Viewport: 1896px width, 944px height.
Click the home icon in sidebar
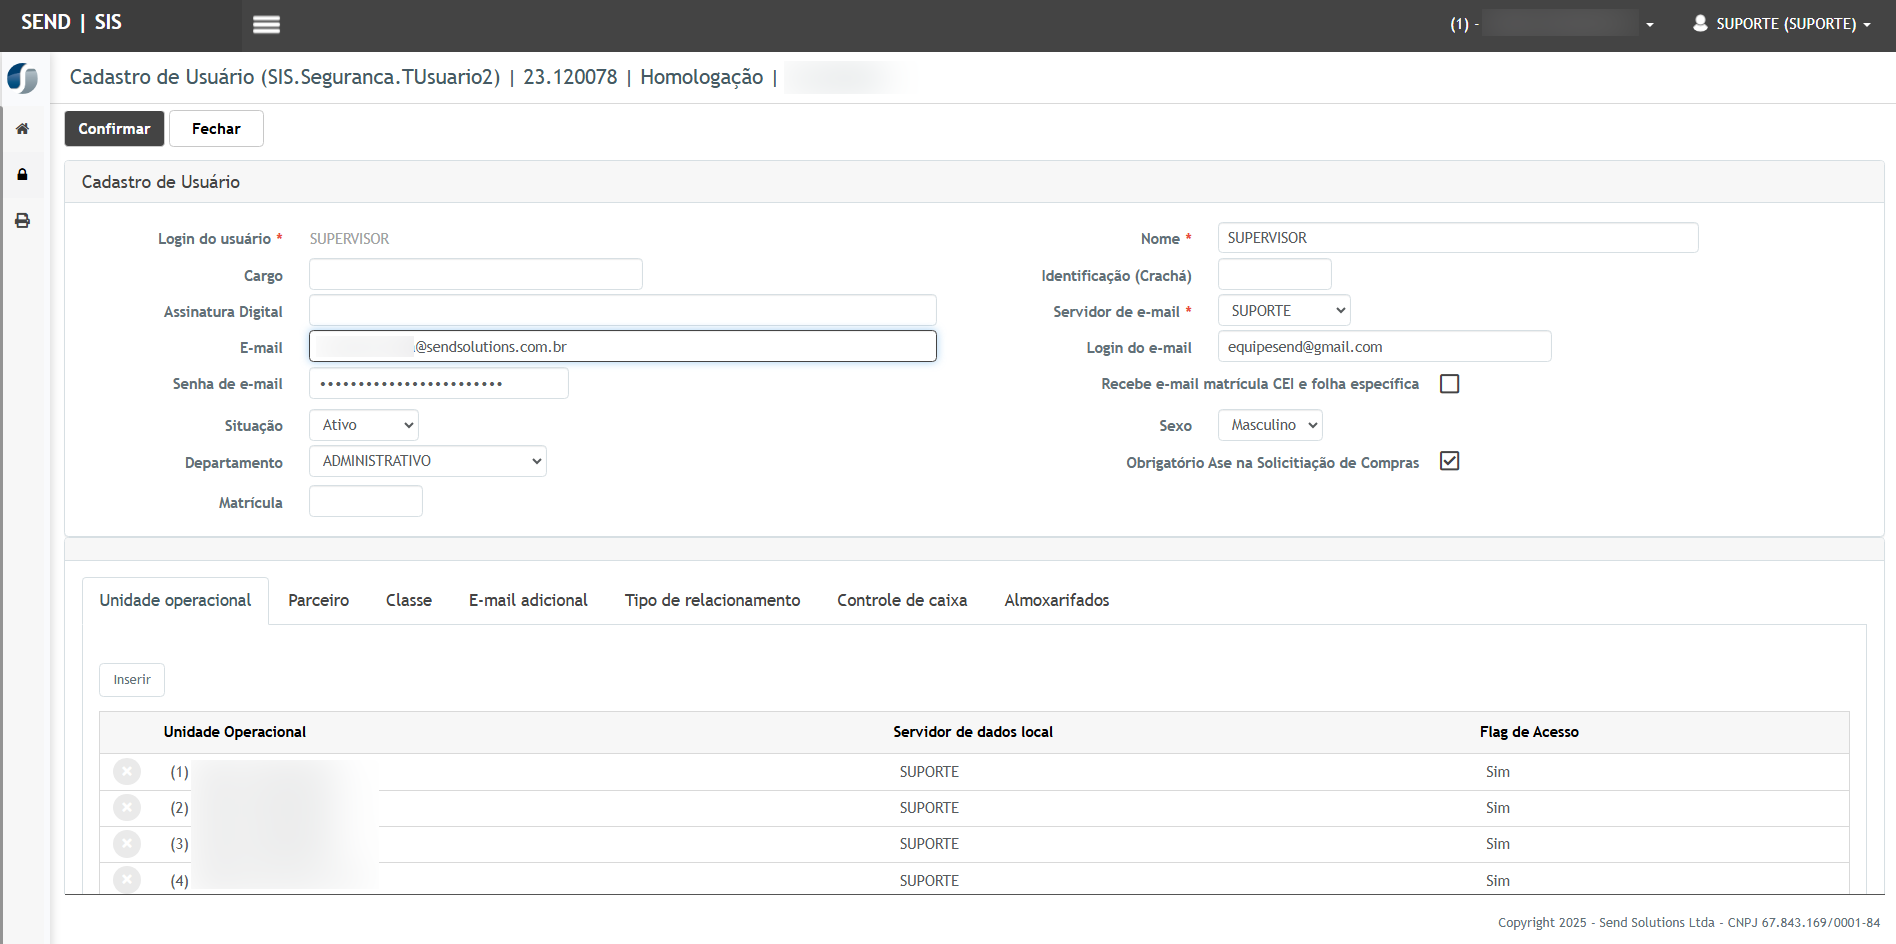tap(22, 129)
